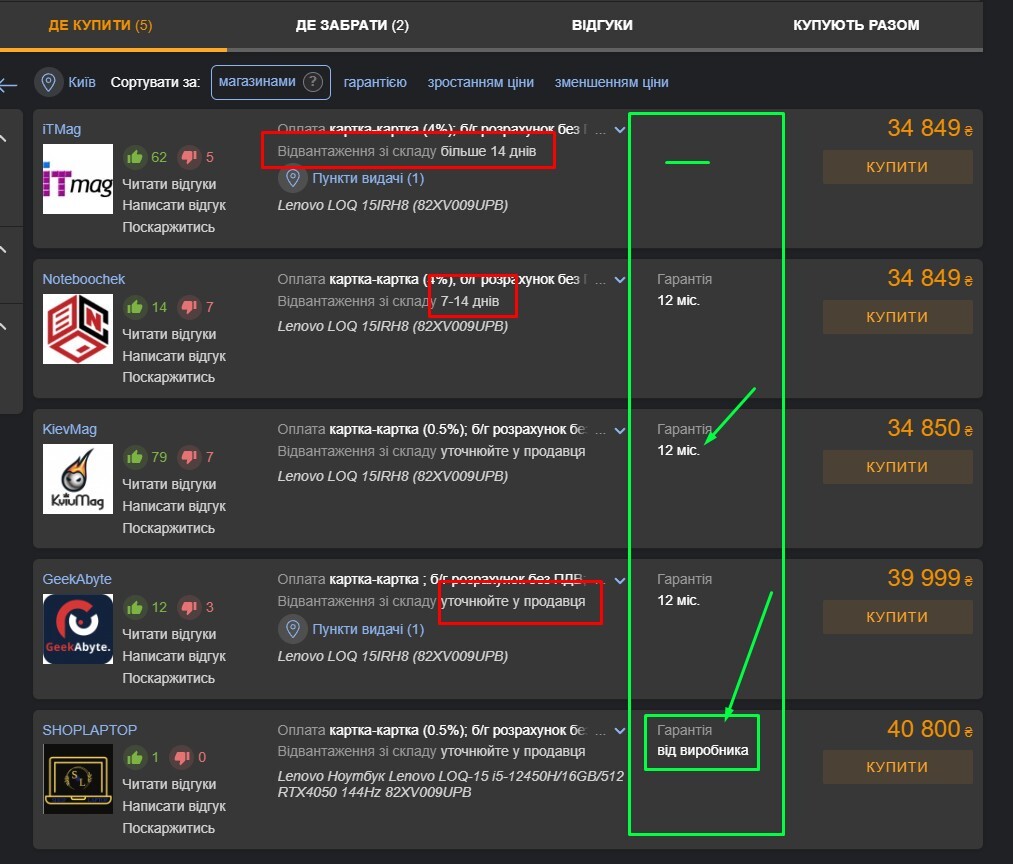This screenshot has height=864, width=1013.
Task: Click thumbs-up icon for GeekAbyte
Action: coord(134,607)
